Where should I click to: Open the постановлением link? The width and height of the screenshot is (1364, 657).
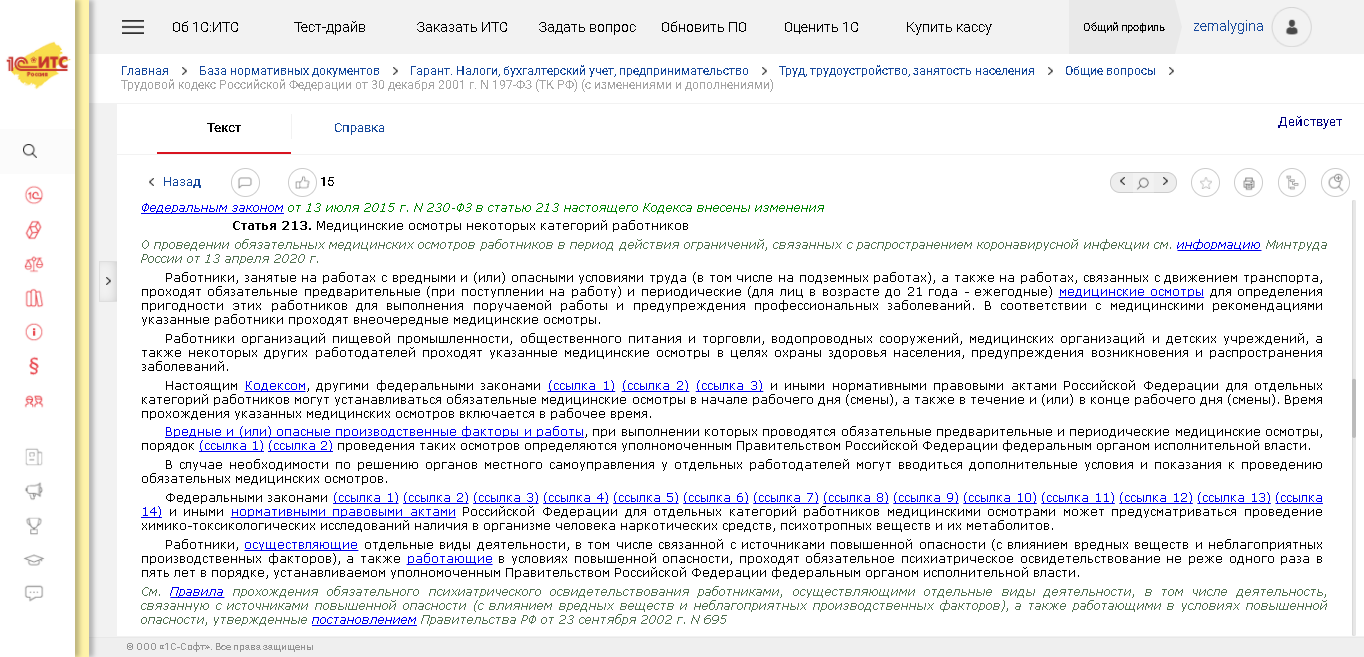point(364,620)
